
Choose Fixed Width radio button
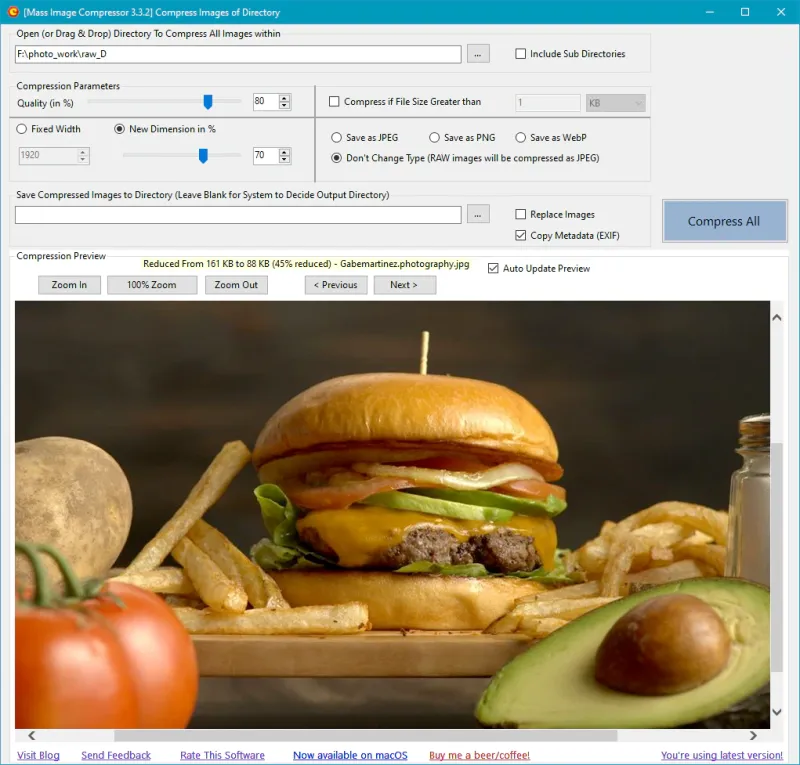click(x=23, y=129)
